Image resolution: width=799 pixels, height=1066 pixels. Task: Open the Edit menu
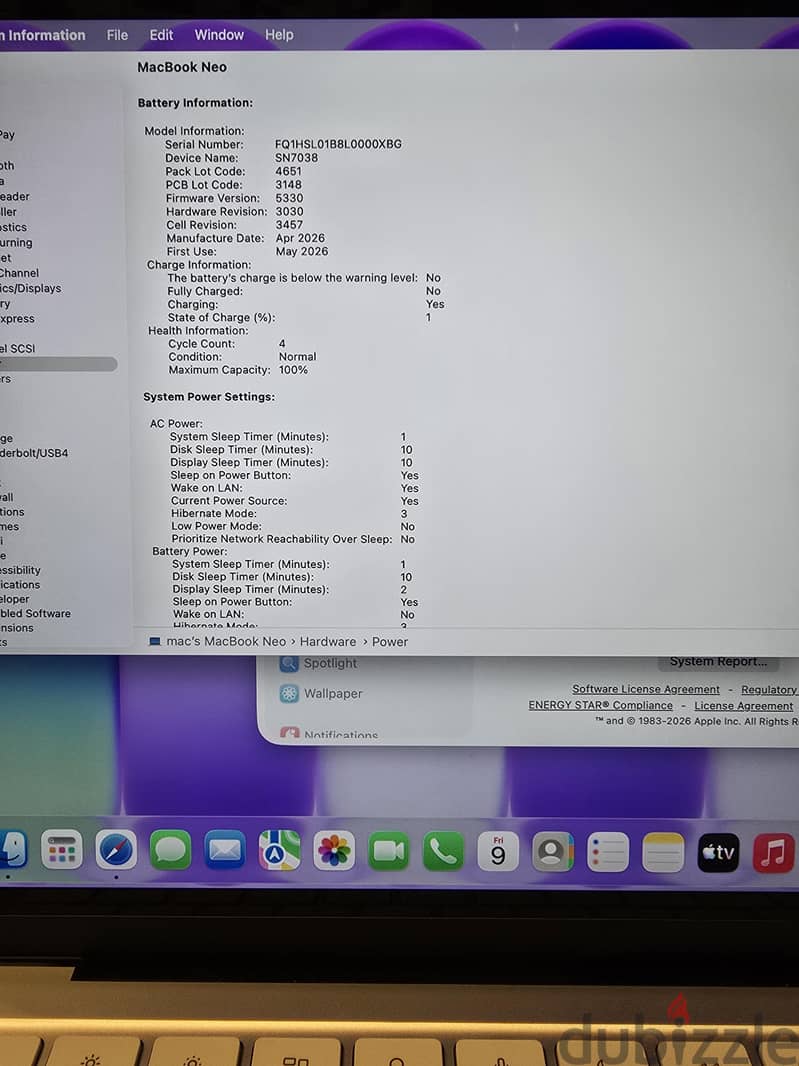161,35
